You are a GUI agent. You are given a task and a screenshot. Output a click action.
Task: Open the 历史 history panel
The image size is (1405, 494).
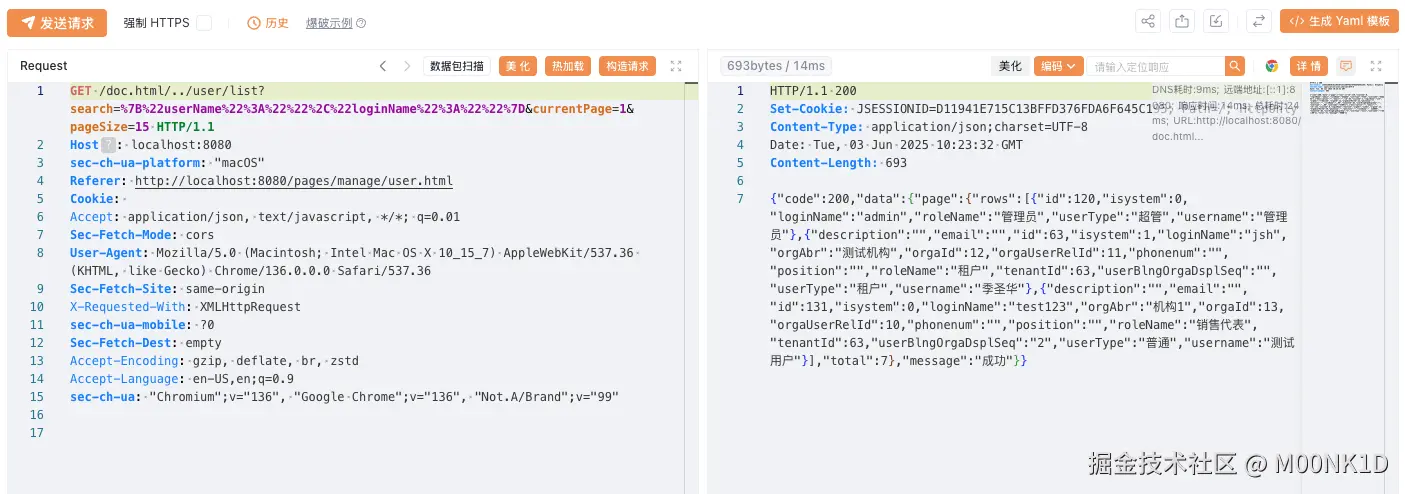coord(268,23)
